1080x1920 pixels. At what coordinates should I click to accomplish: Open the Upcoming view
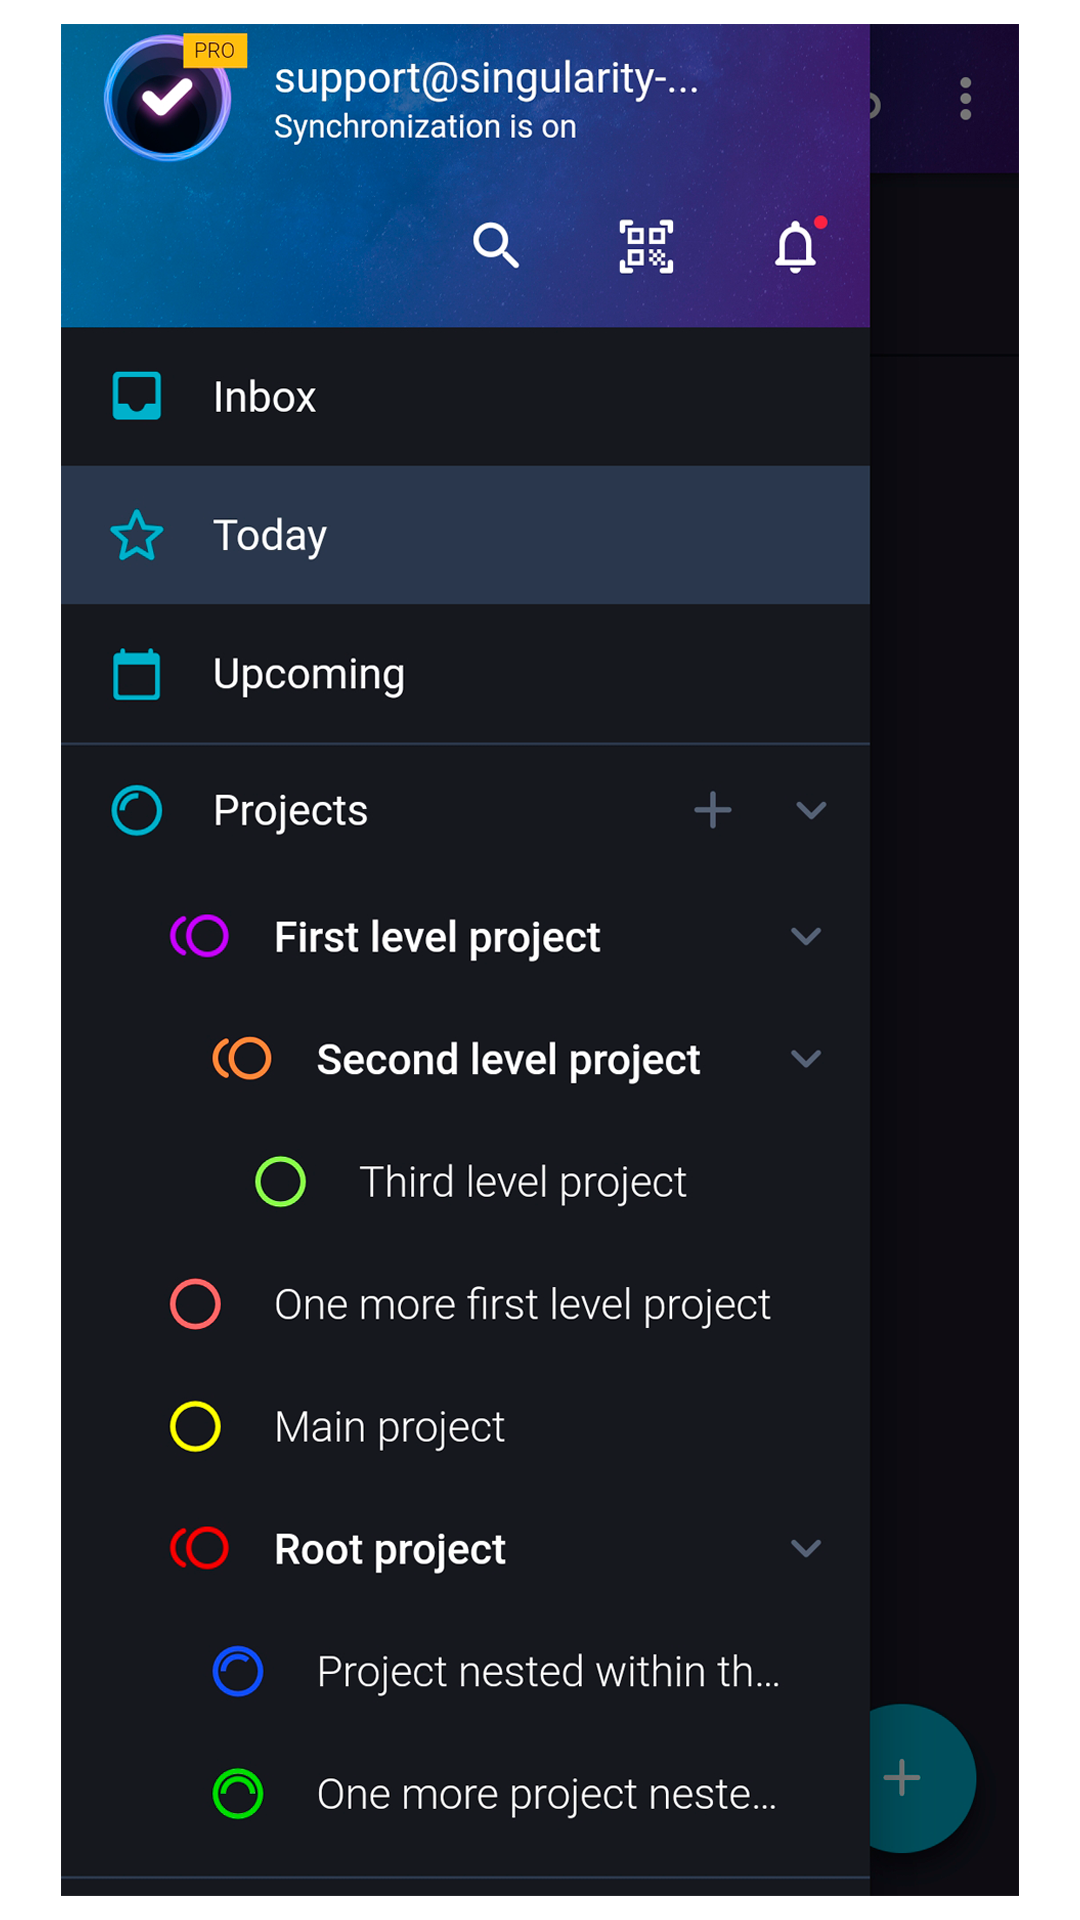[x=309, y=674]
